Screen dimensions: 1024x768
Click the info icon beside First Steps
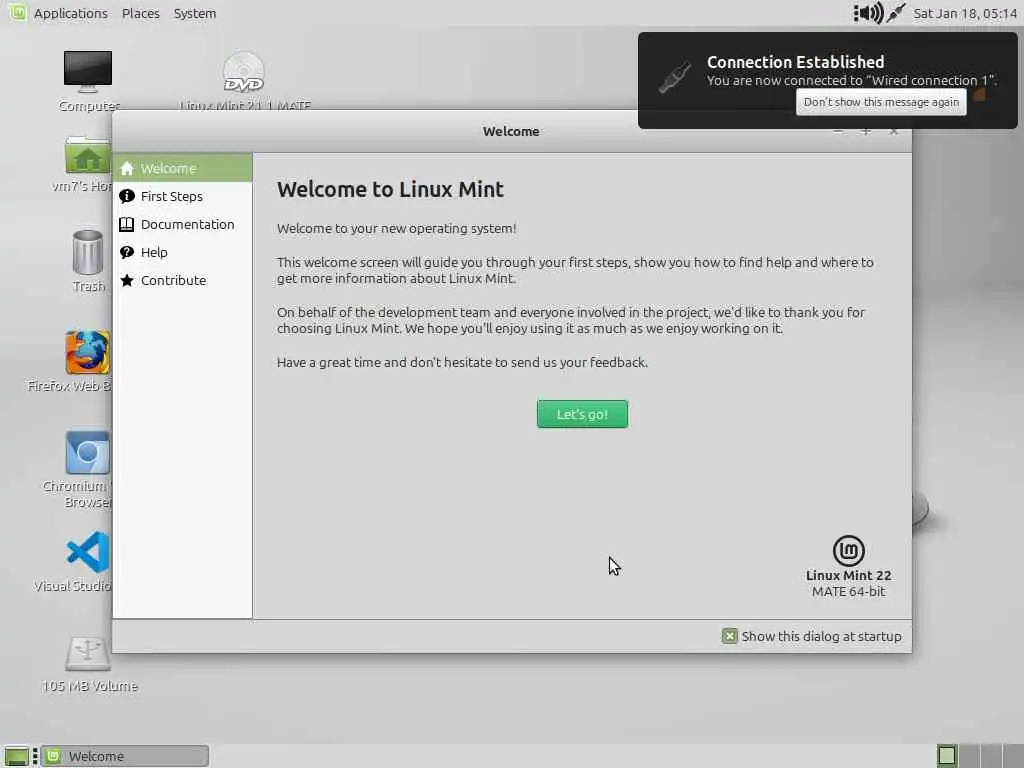[x=127, y=196]
